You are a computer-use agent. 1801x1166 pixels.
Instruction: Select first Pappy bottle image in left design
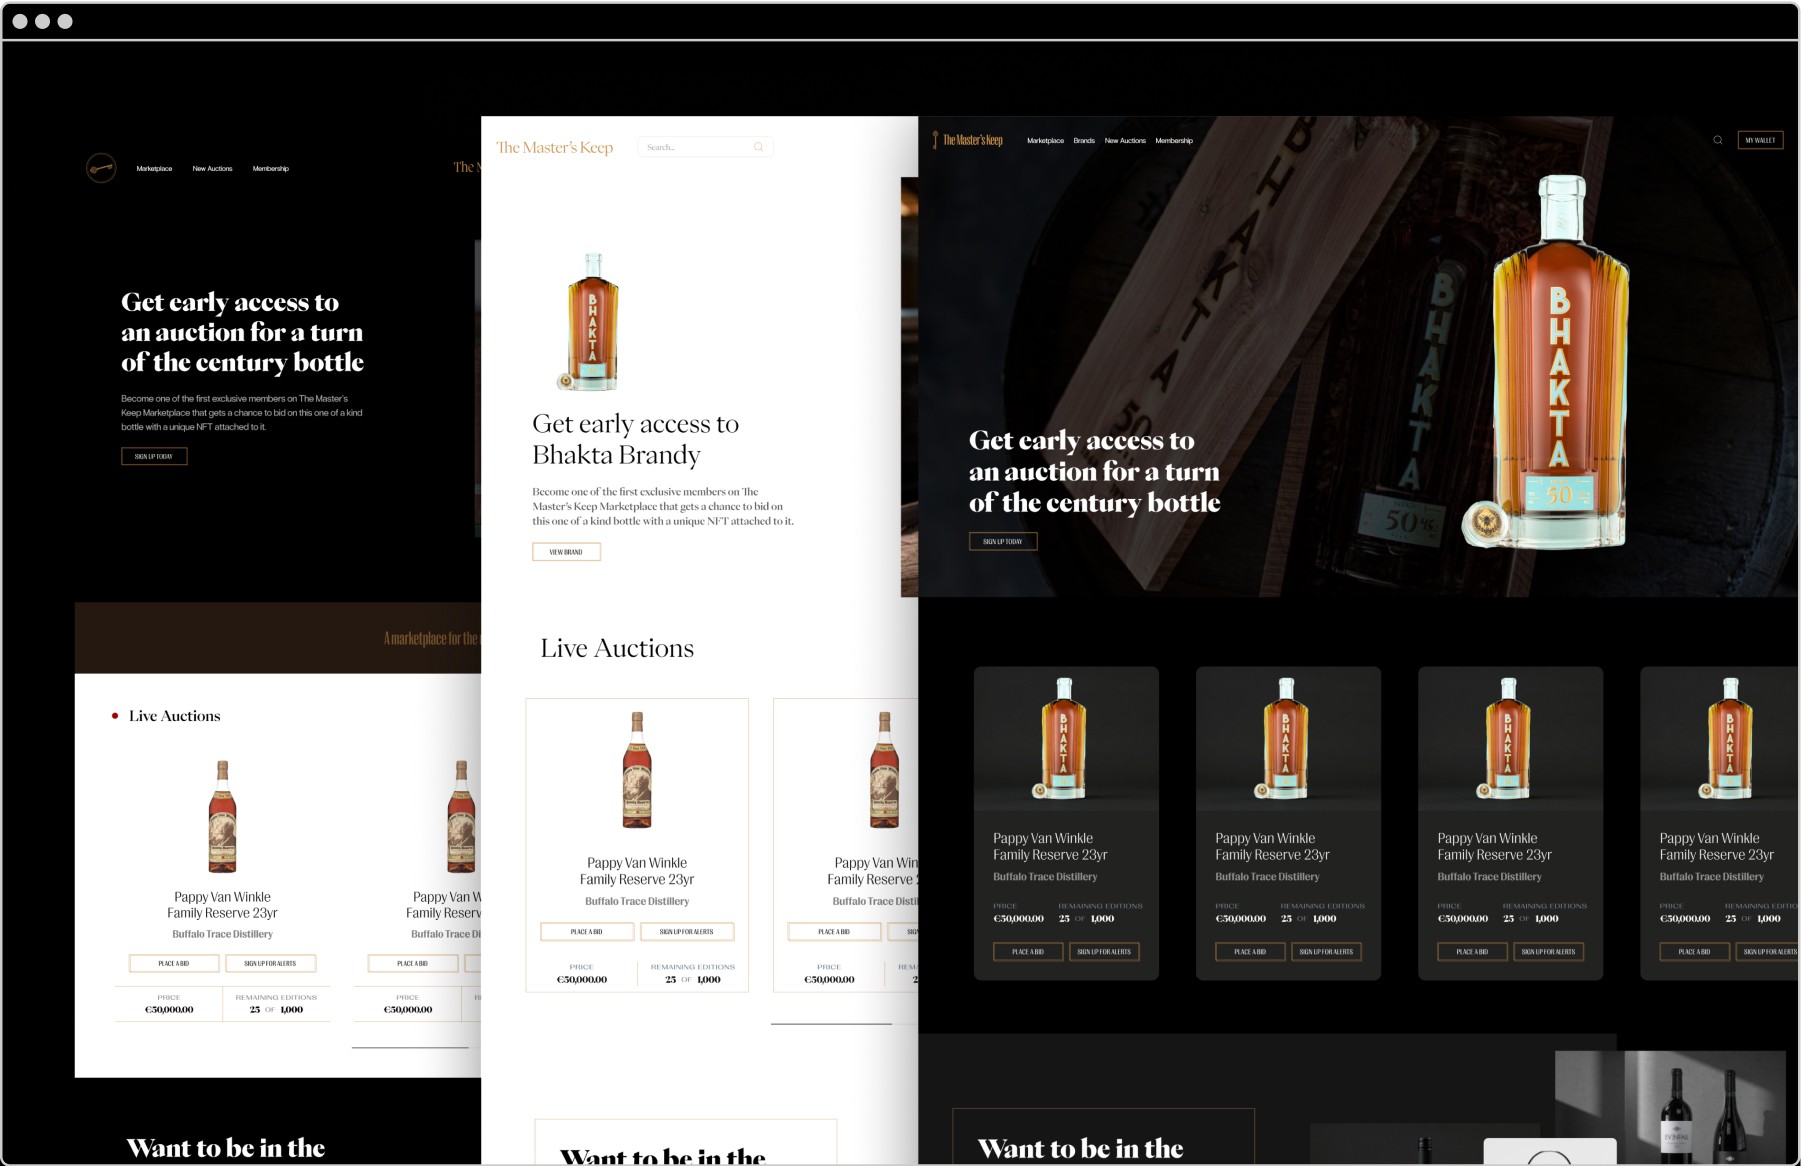tap(222, 816)
